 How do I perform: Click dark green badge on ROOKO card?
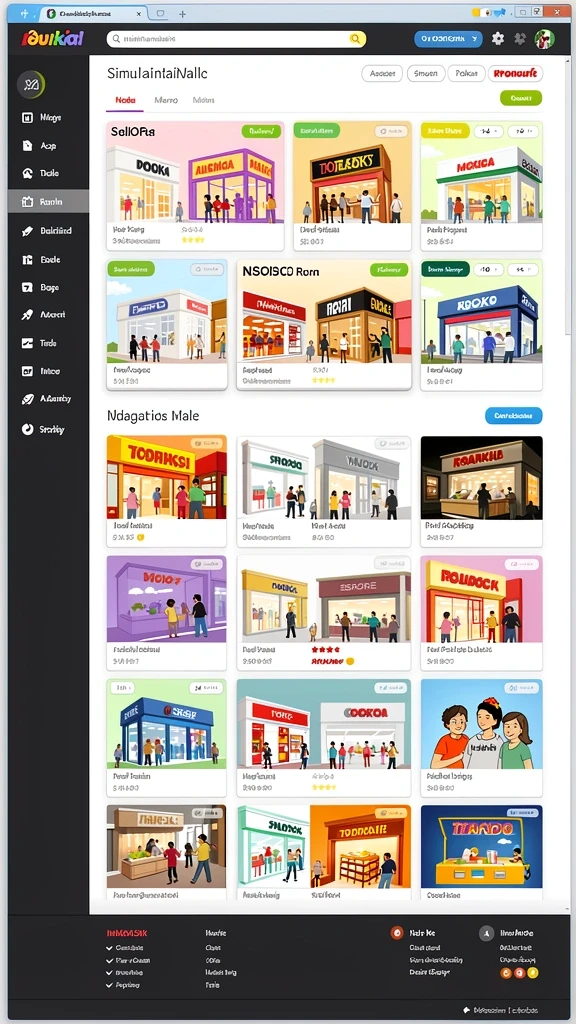pyautogui.click(x=445, y=269)
